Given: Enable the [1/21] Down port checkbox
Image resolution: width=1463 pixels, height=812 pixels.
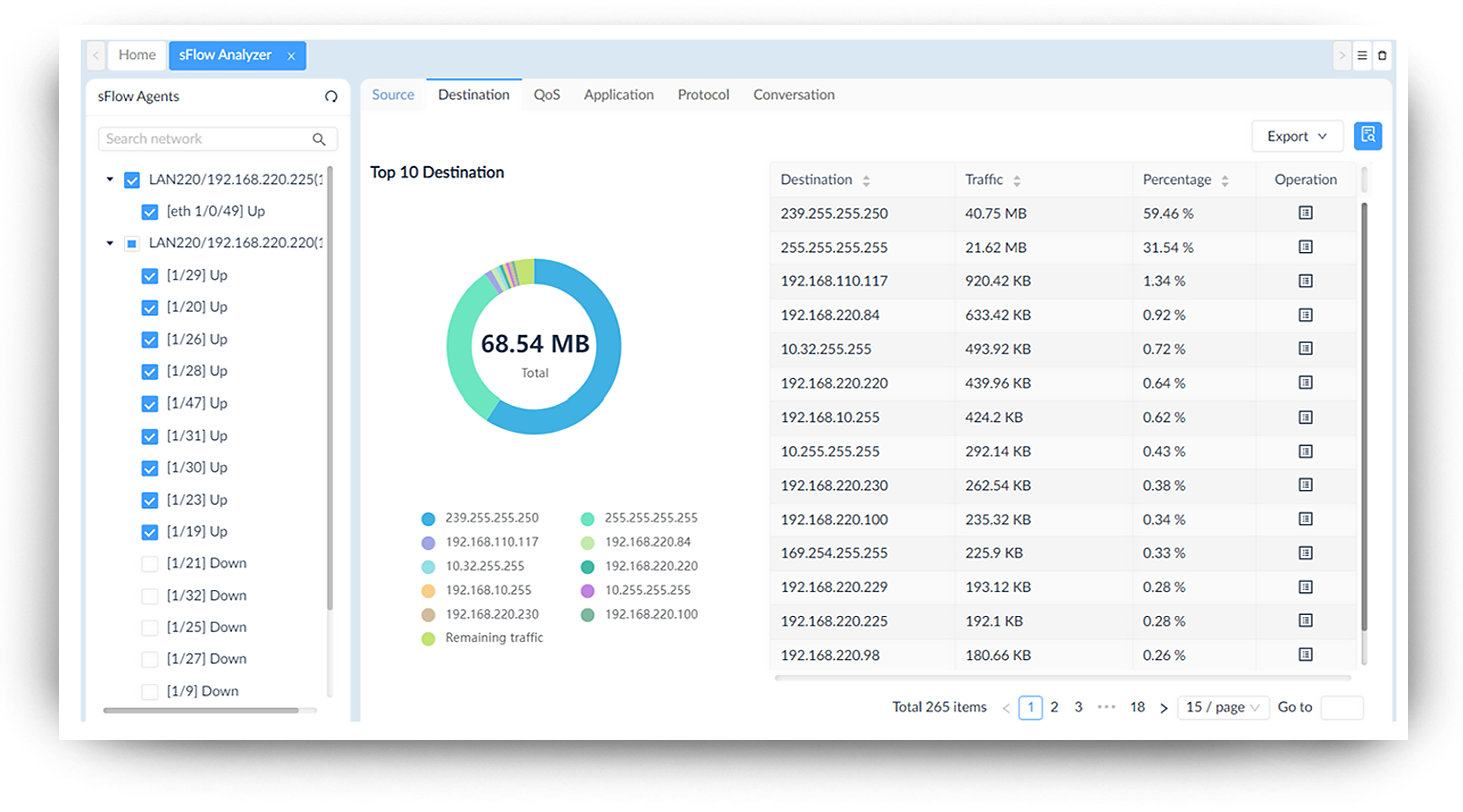Looking at the screenshot, I should 150,564.
